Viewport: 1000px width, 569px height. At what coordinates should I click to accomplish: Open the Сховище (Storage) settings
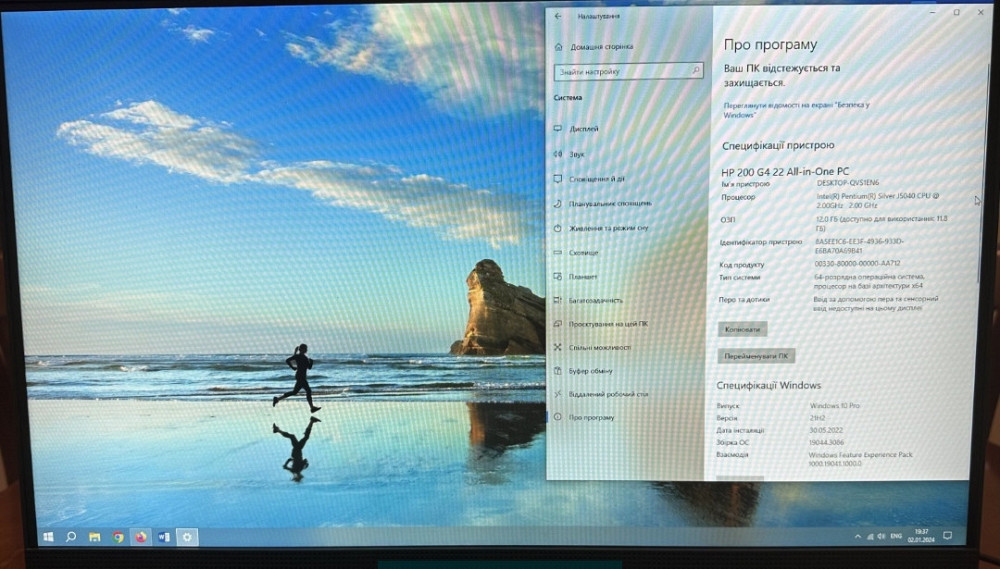pyautogui.click(x=584, y=252)
